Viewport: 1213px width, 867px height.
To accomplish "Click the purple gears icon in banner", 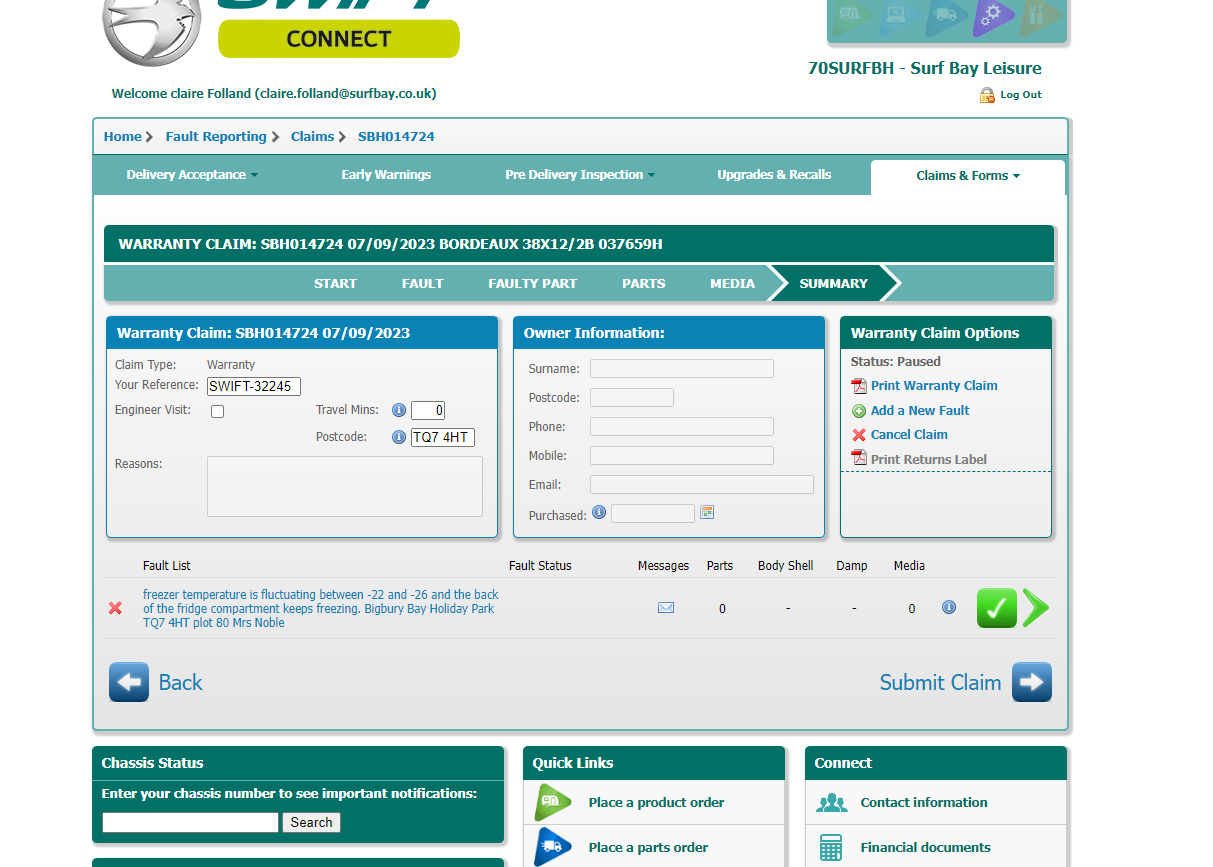I will [992, 15].
